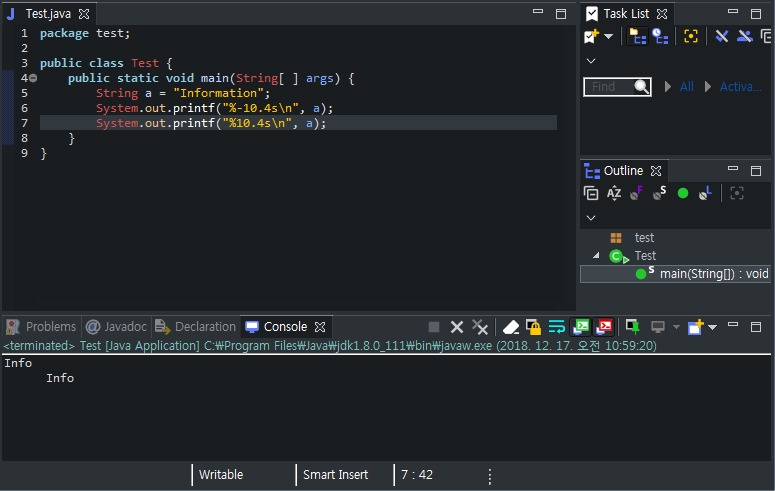Click Smart Insert status bar entry
This screenshot has width=775, height=491.
335,475
